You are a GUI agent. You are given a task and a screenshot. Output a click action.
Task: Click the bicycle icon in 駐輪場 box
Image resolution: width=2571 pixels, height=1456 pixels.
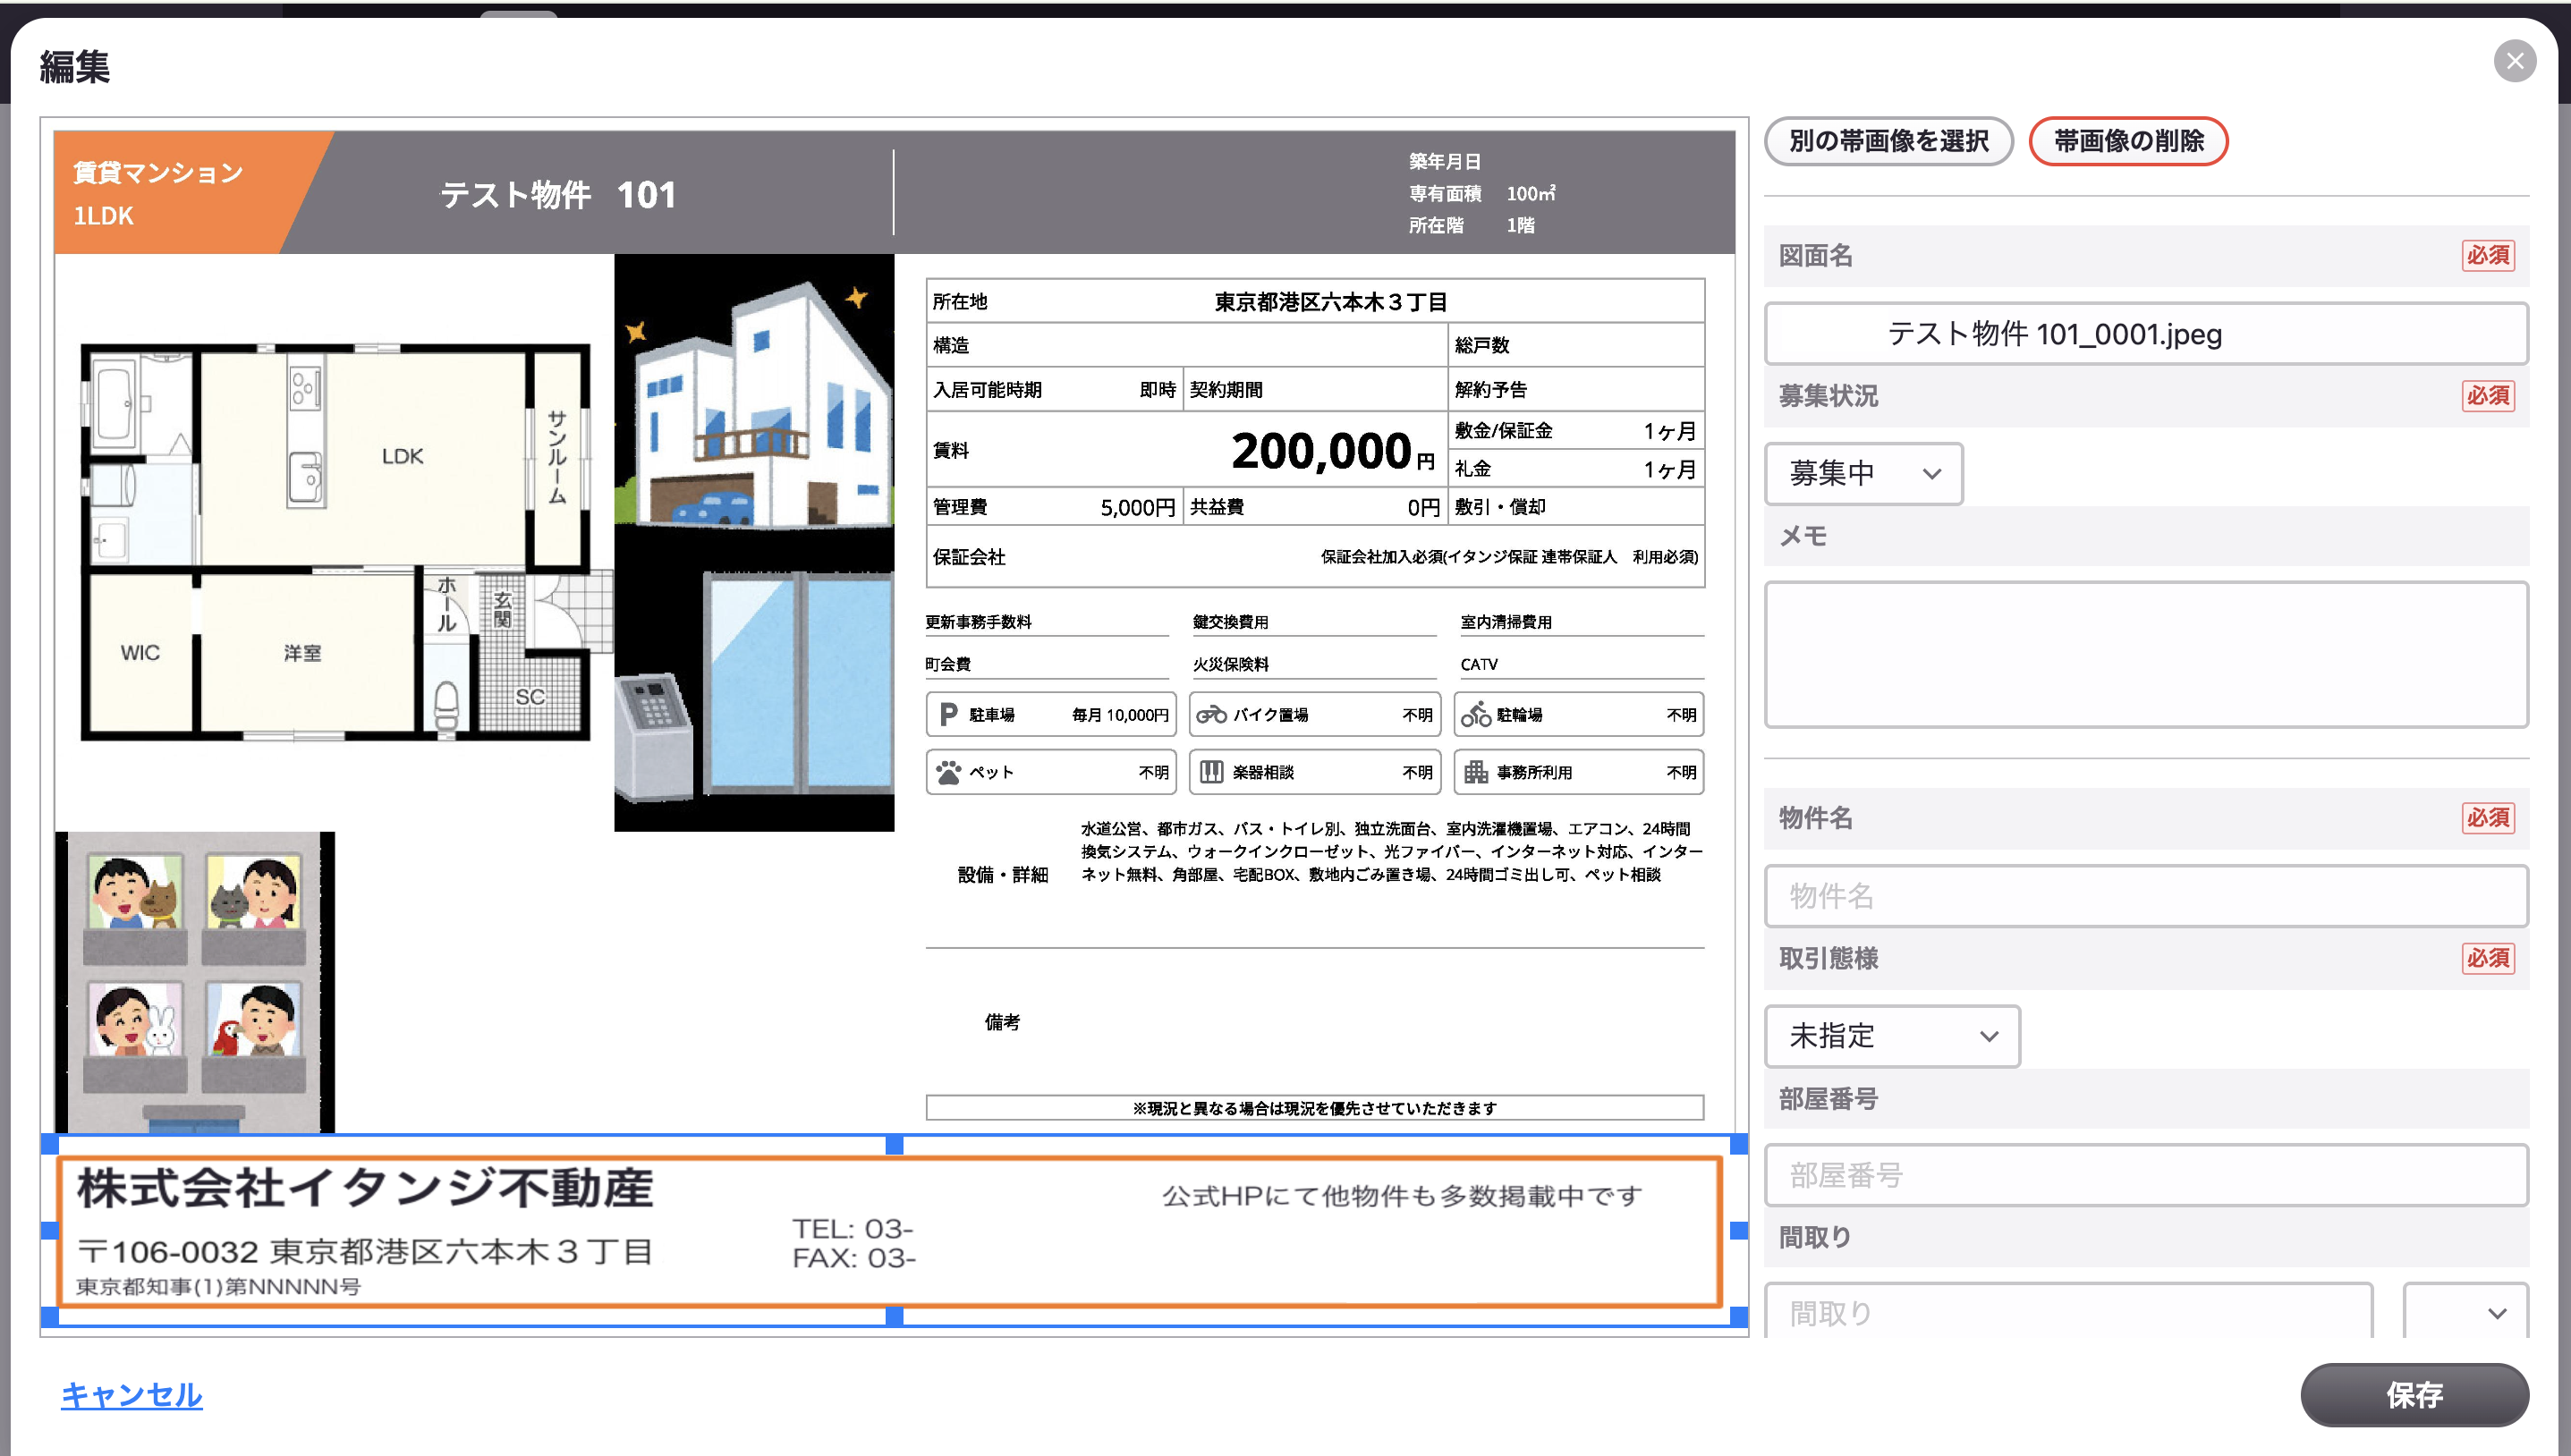pyautogui.click(x=1476, y=714)
